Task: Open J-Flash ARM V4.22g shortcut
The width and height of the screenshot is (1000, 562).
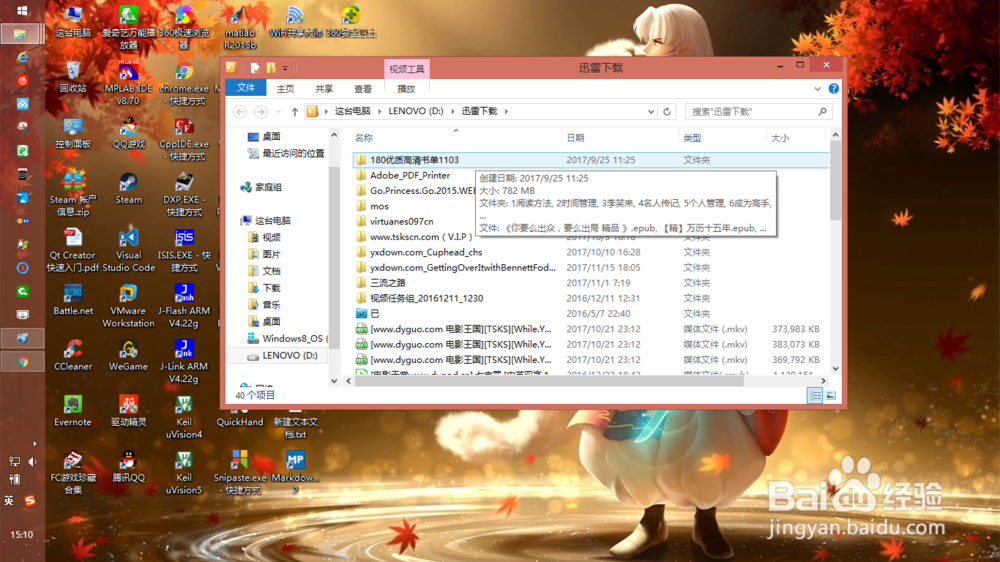Action: click(x=184, y=305)
